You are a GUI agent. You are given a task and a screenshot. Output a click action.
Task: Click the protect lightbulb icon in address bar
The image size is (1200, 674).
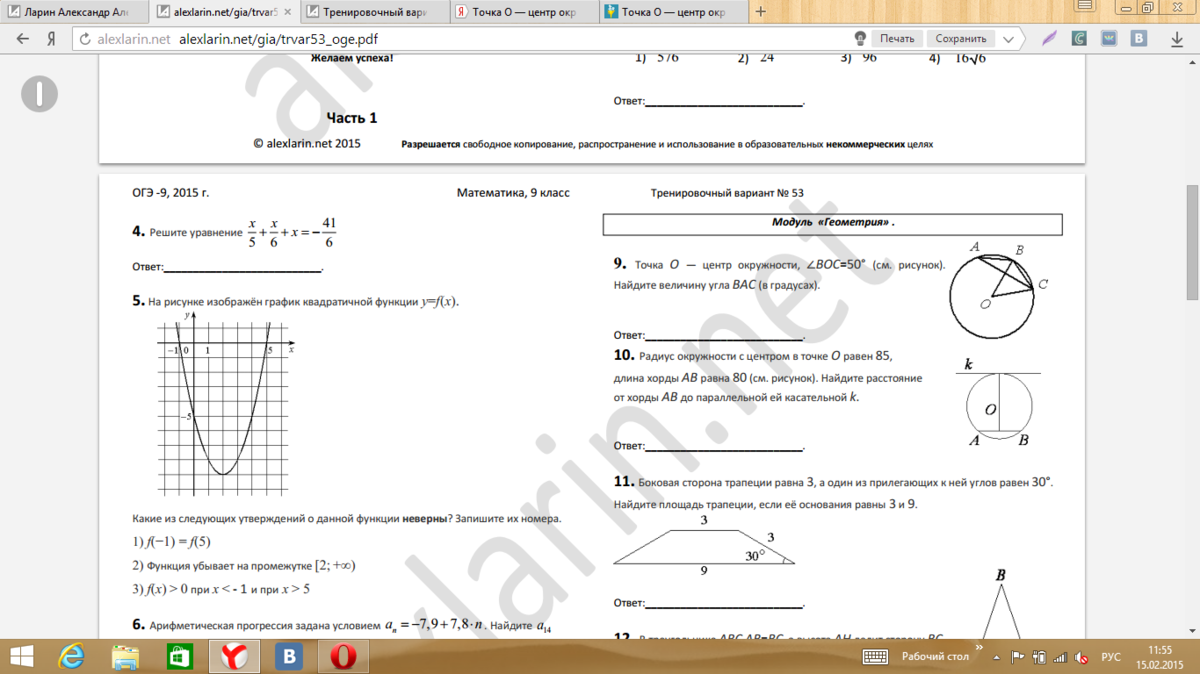click(858, 39)
